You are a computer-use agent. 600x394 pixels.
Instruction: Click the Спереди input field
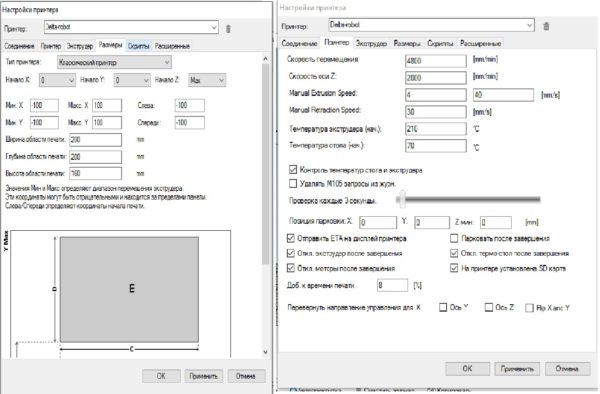(x=190, y=123)
